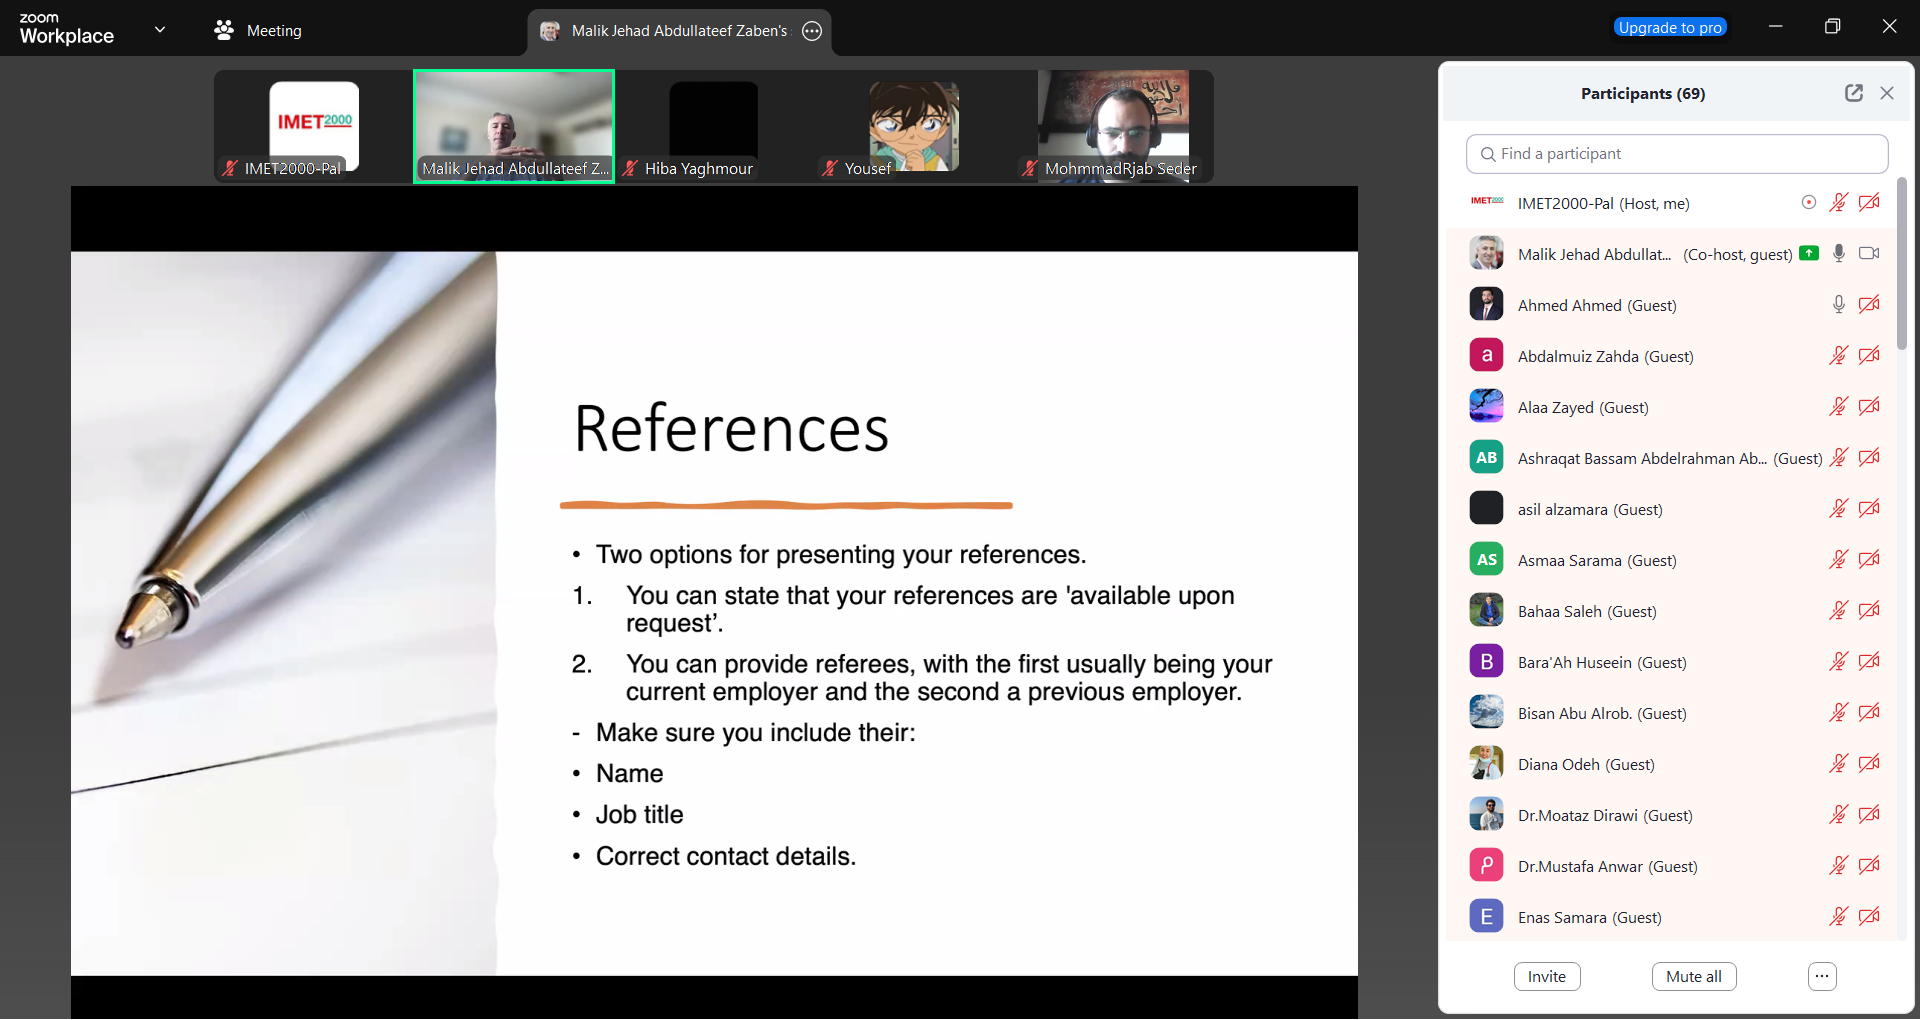Click Upgrade to pro link

point(1670,28)
